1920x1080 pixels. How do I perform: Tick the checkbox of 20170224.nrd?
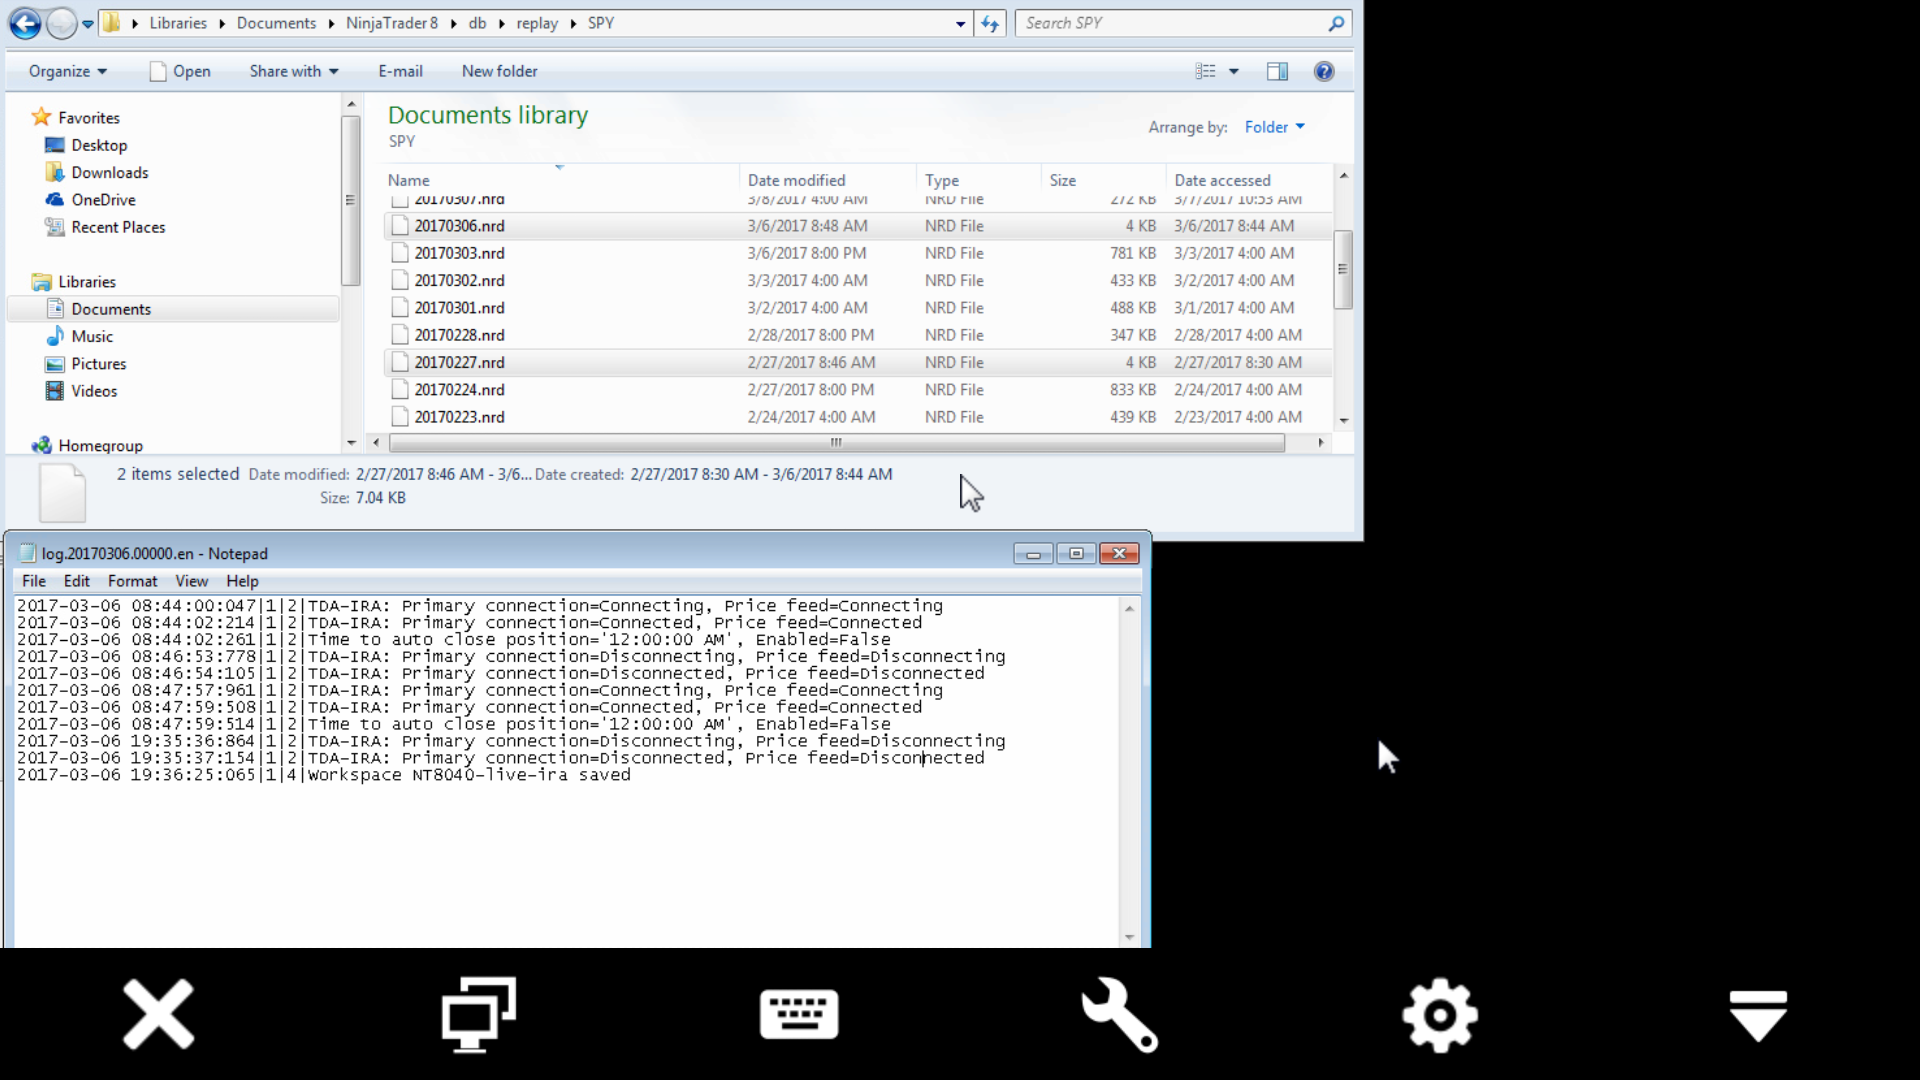pos(400,390)
